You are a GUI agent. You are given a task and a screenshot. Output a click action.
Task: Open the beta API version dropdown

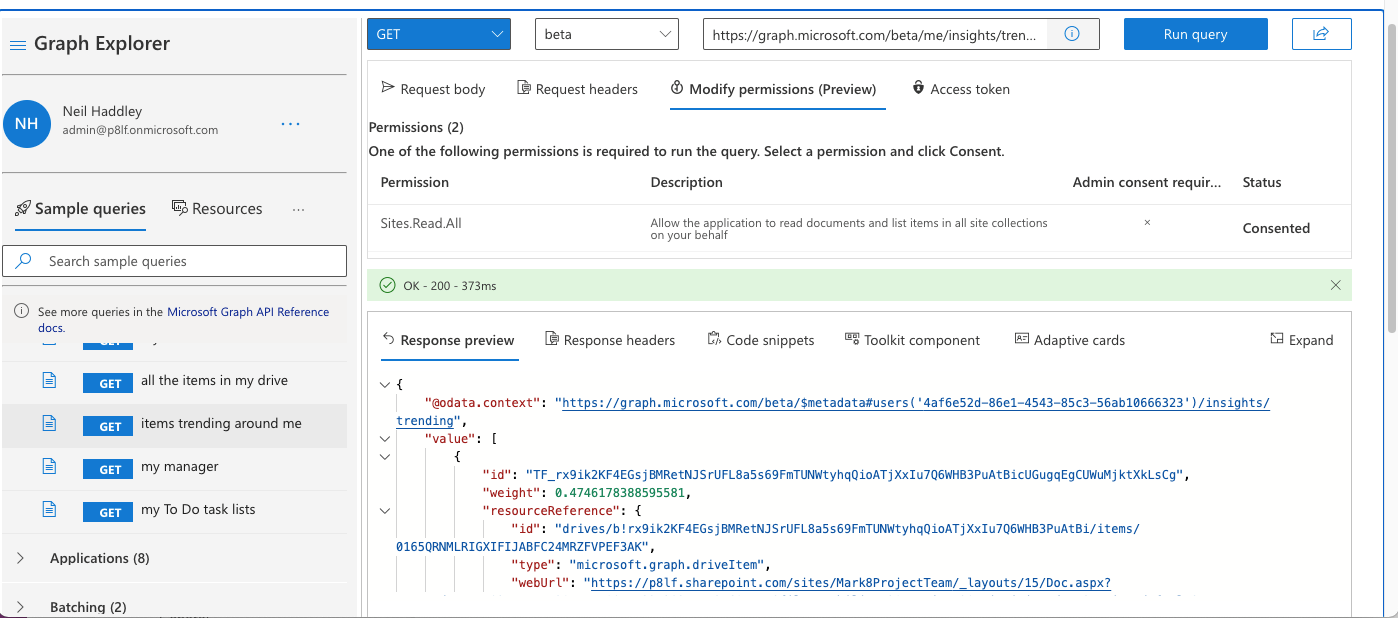(x=606, y=34)
